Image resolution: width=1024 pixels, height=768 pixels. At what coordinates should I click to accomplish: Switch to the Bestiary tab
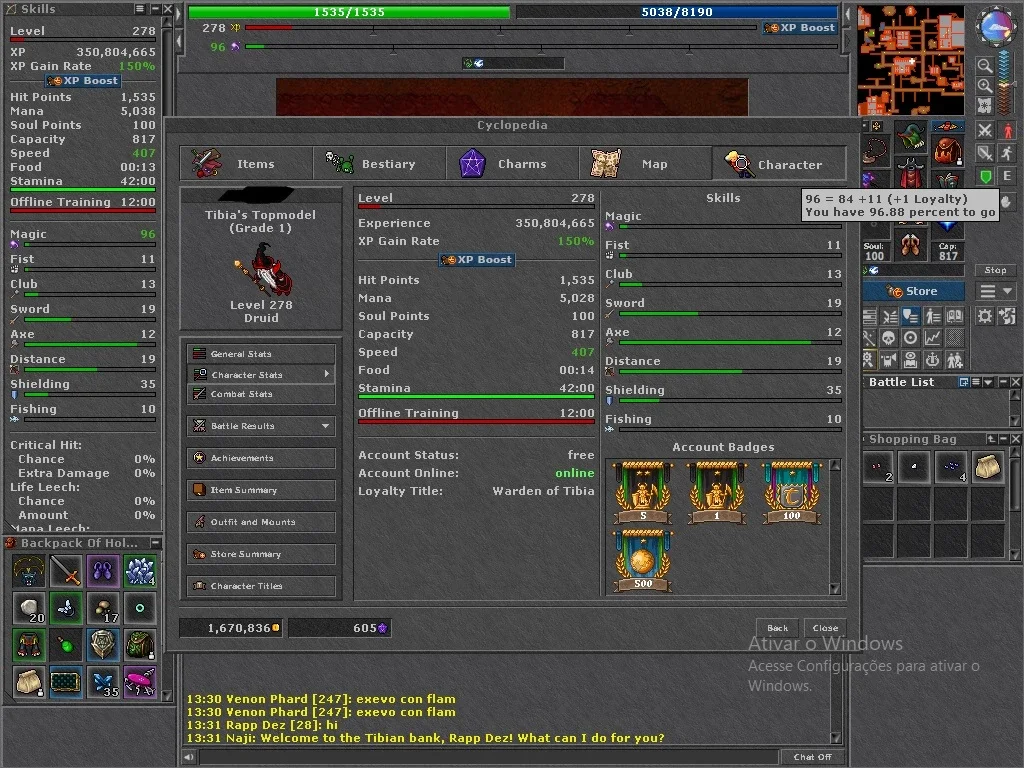(x=379, y=163)
